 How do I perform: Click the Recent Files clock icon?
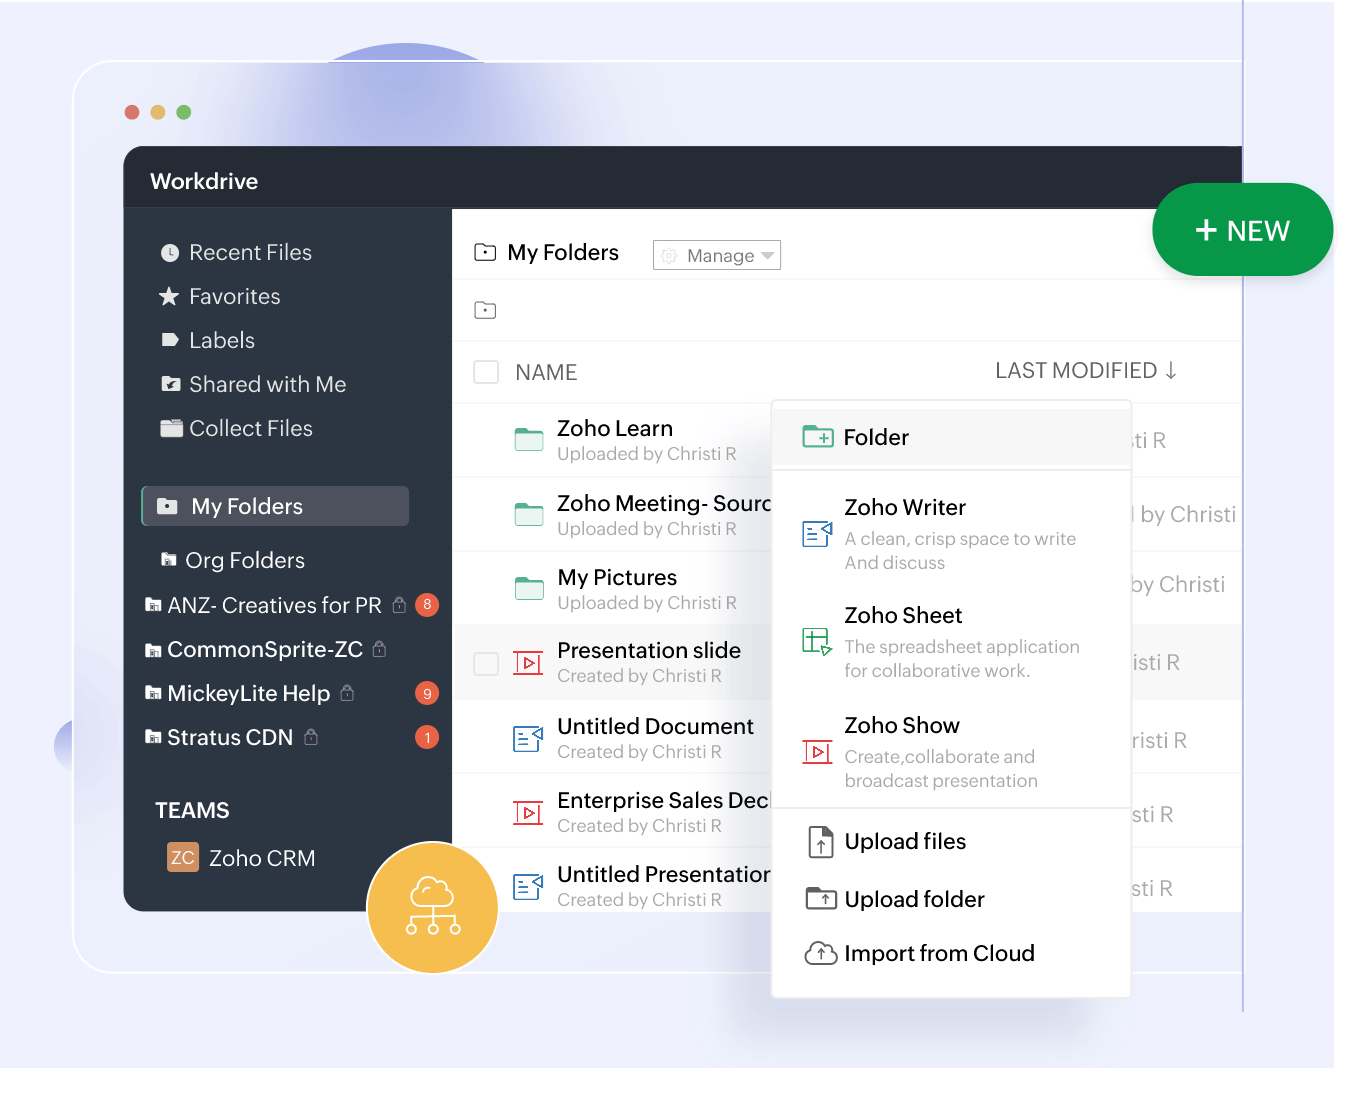pos(170,253)
